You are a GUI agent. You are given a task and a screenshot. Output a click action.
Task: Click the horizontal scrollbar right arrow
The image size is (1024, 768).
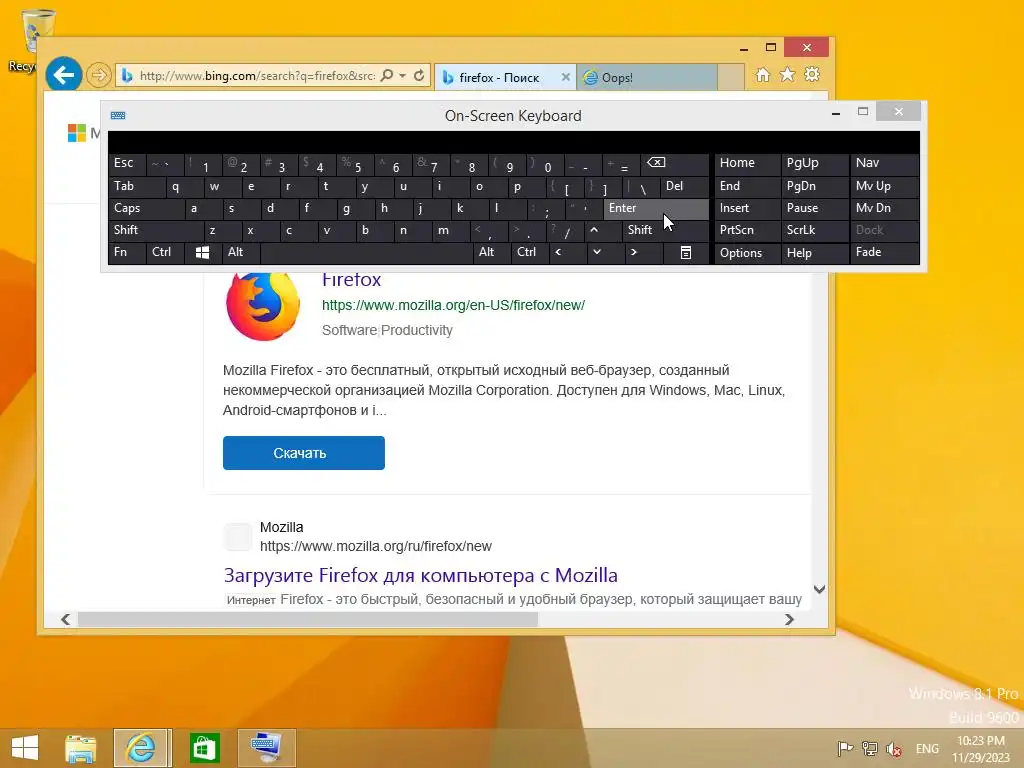(x=789, y=619)
